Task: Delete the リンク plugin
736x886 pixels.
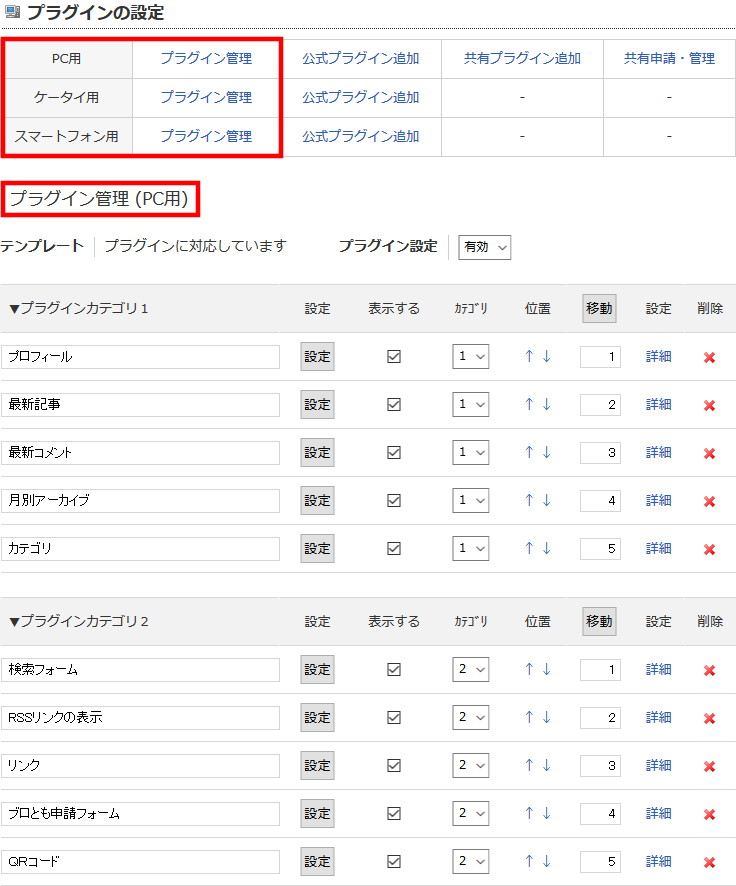Action: (x=709, y=766)
